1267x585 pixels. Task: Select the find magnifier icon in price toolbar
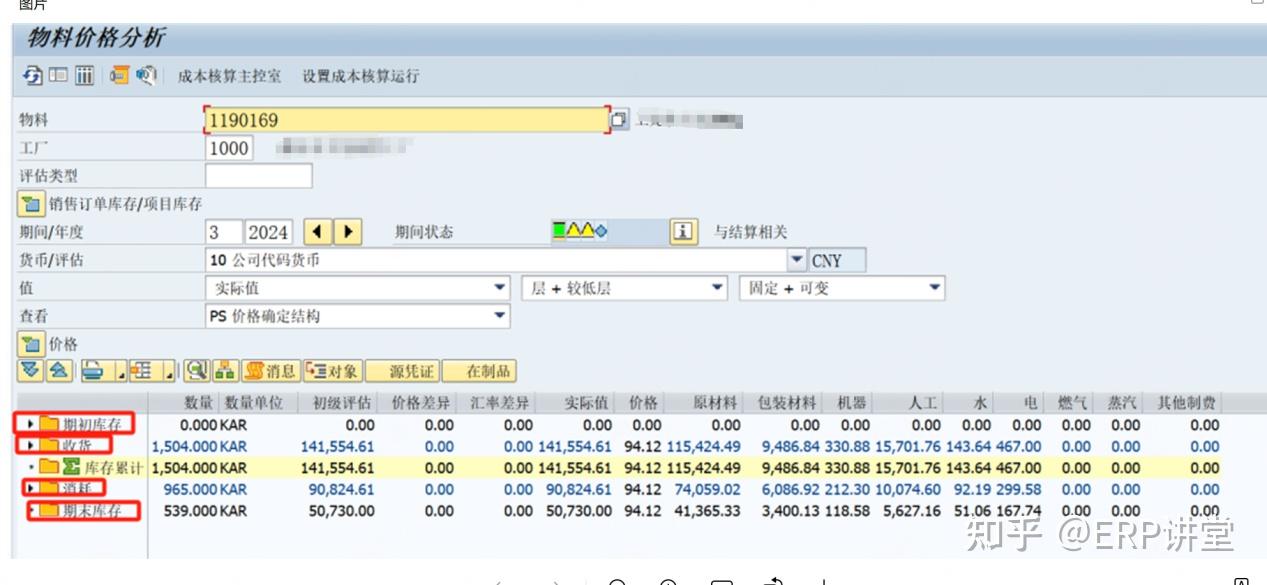(196, 371)
